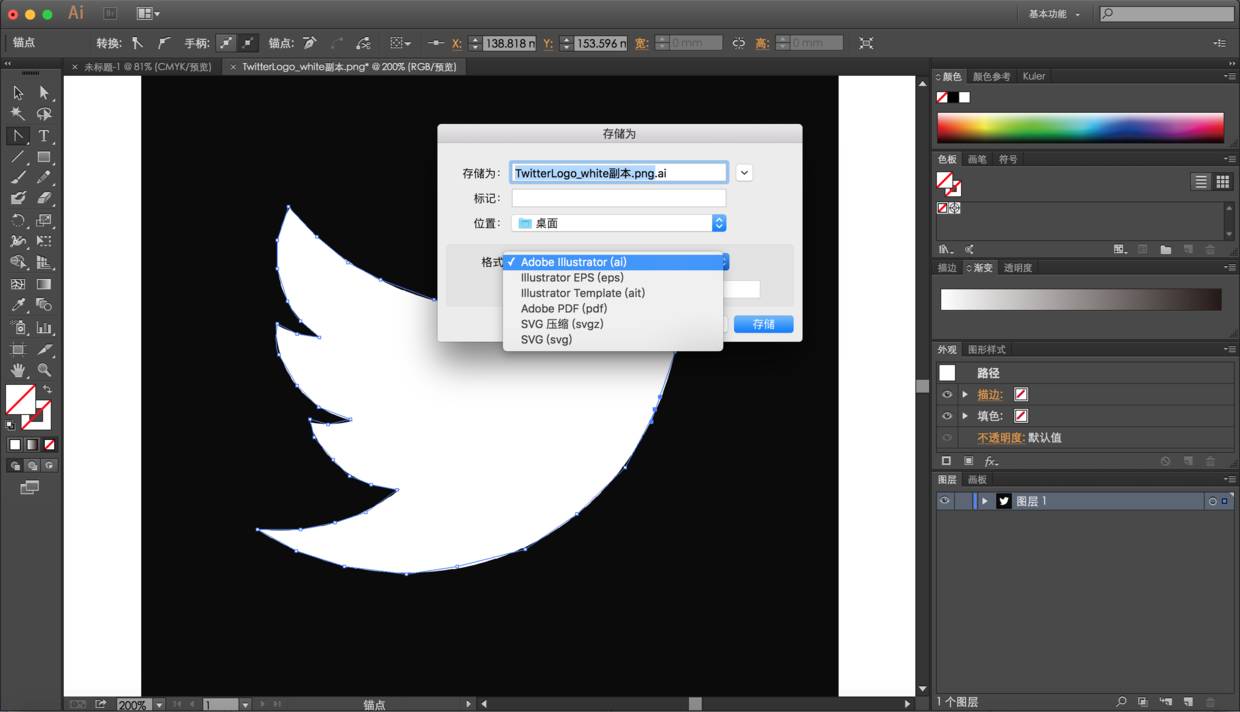Enable Draw Behind mode
The image size is (1240, 712).
tap(32, 466)
